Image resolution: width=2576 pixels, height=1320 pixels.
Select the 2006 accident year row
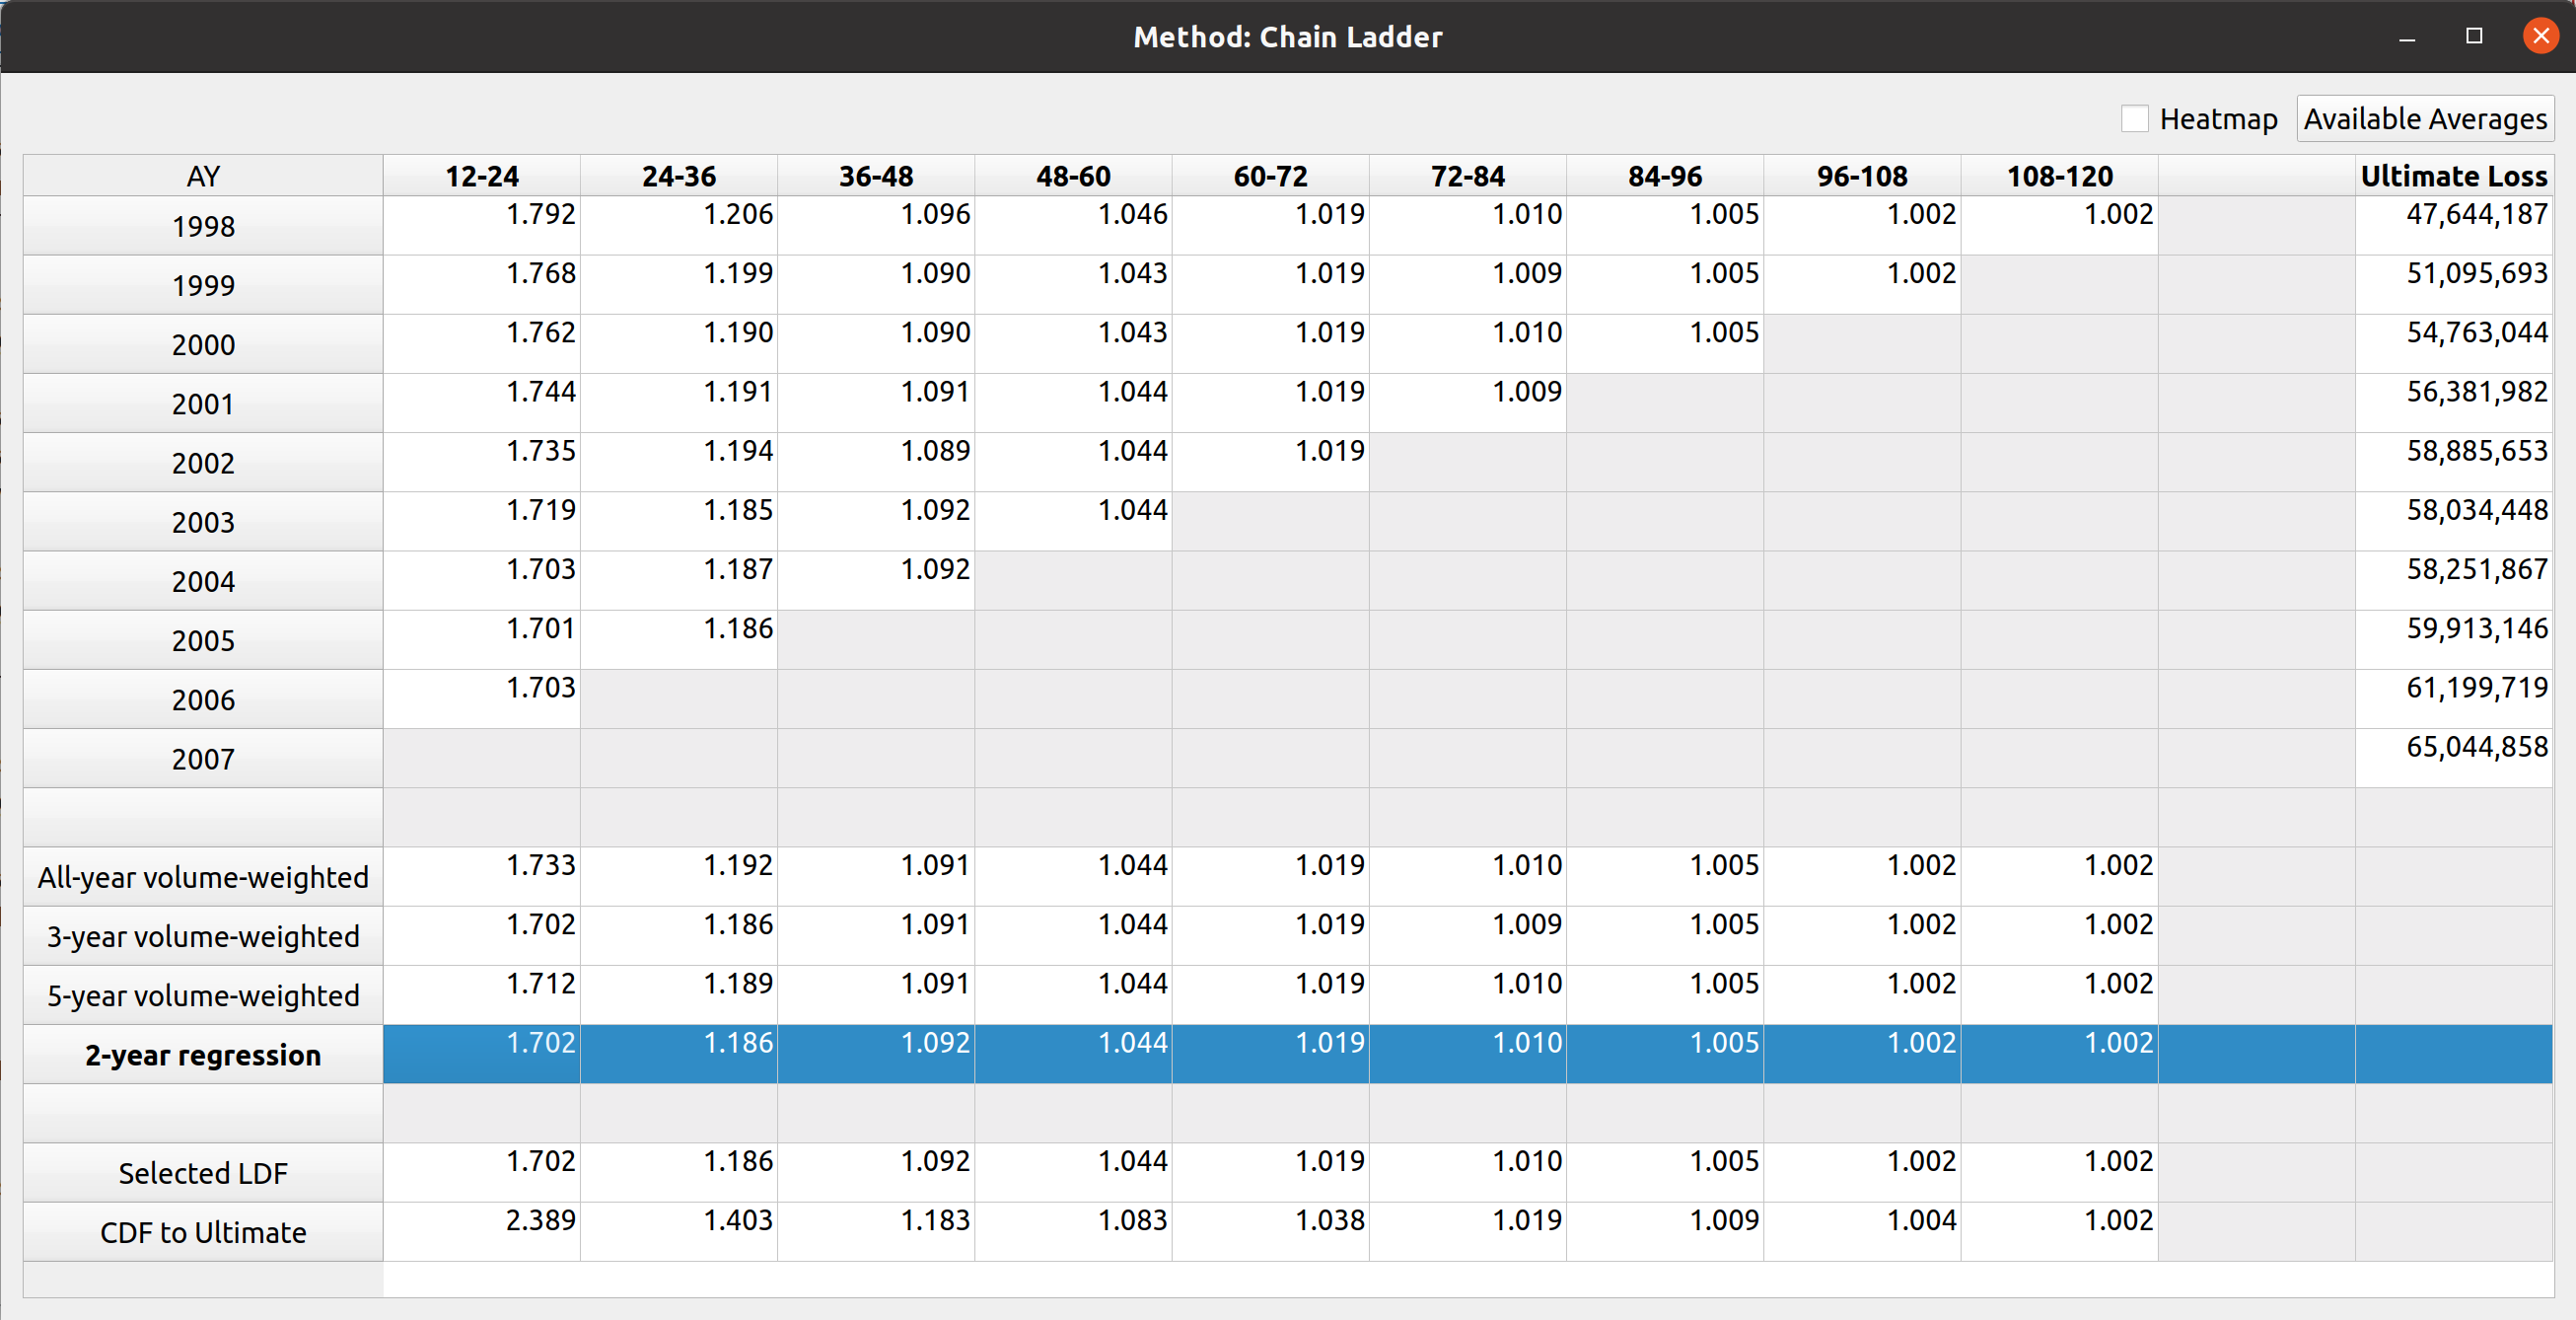click(x=203, y=699)
